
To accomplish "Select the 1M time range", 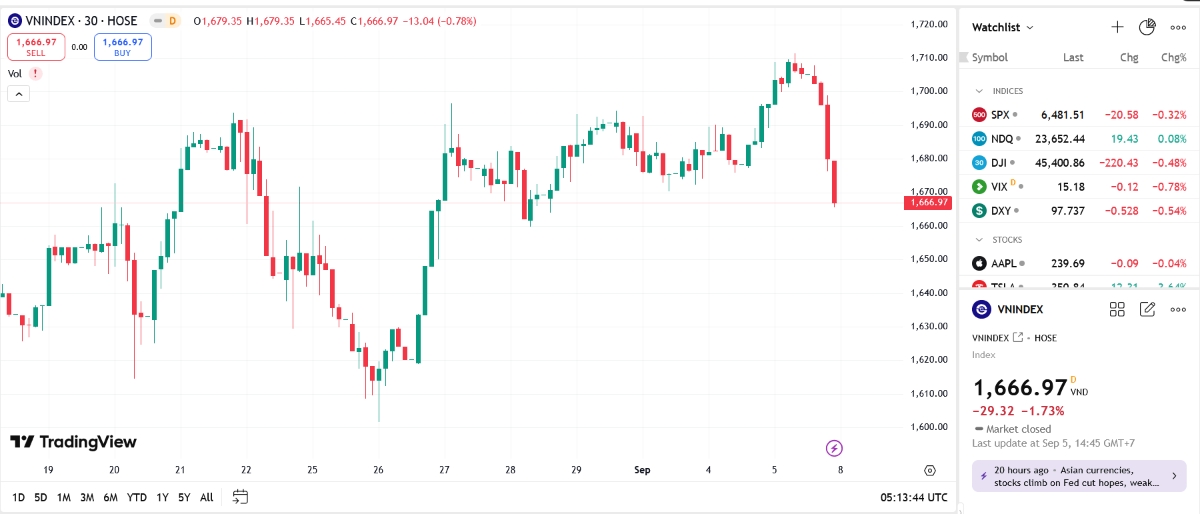I will (x=63, y=497).
